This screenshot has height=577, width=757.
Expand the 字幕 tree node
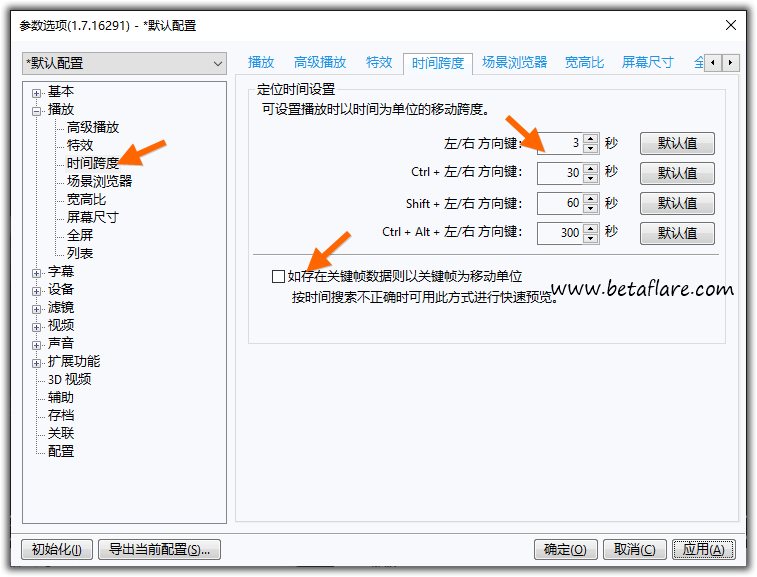[x=37, y=272]
